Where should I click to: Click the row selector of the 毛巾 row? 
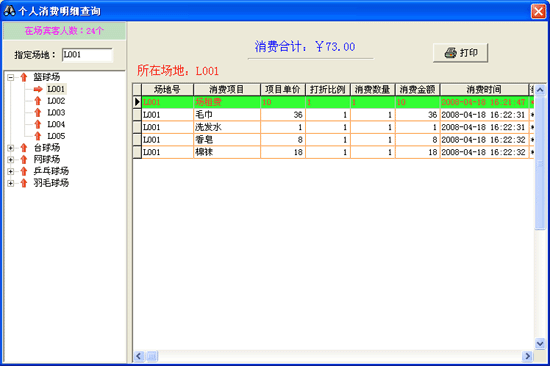click(x=137, y=115)
